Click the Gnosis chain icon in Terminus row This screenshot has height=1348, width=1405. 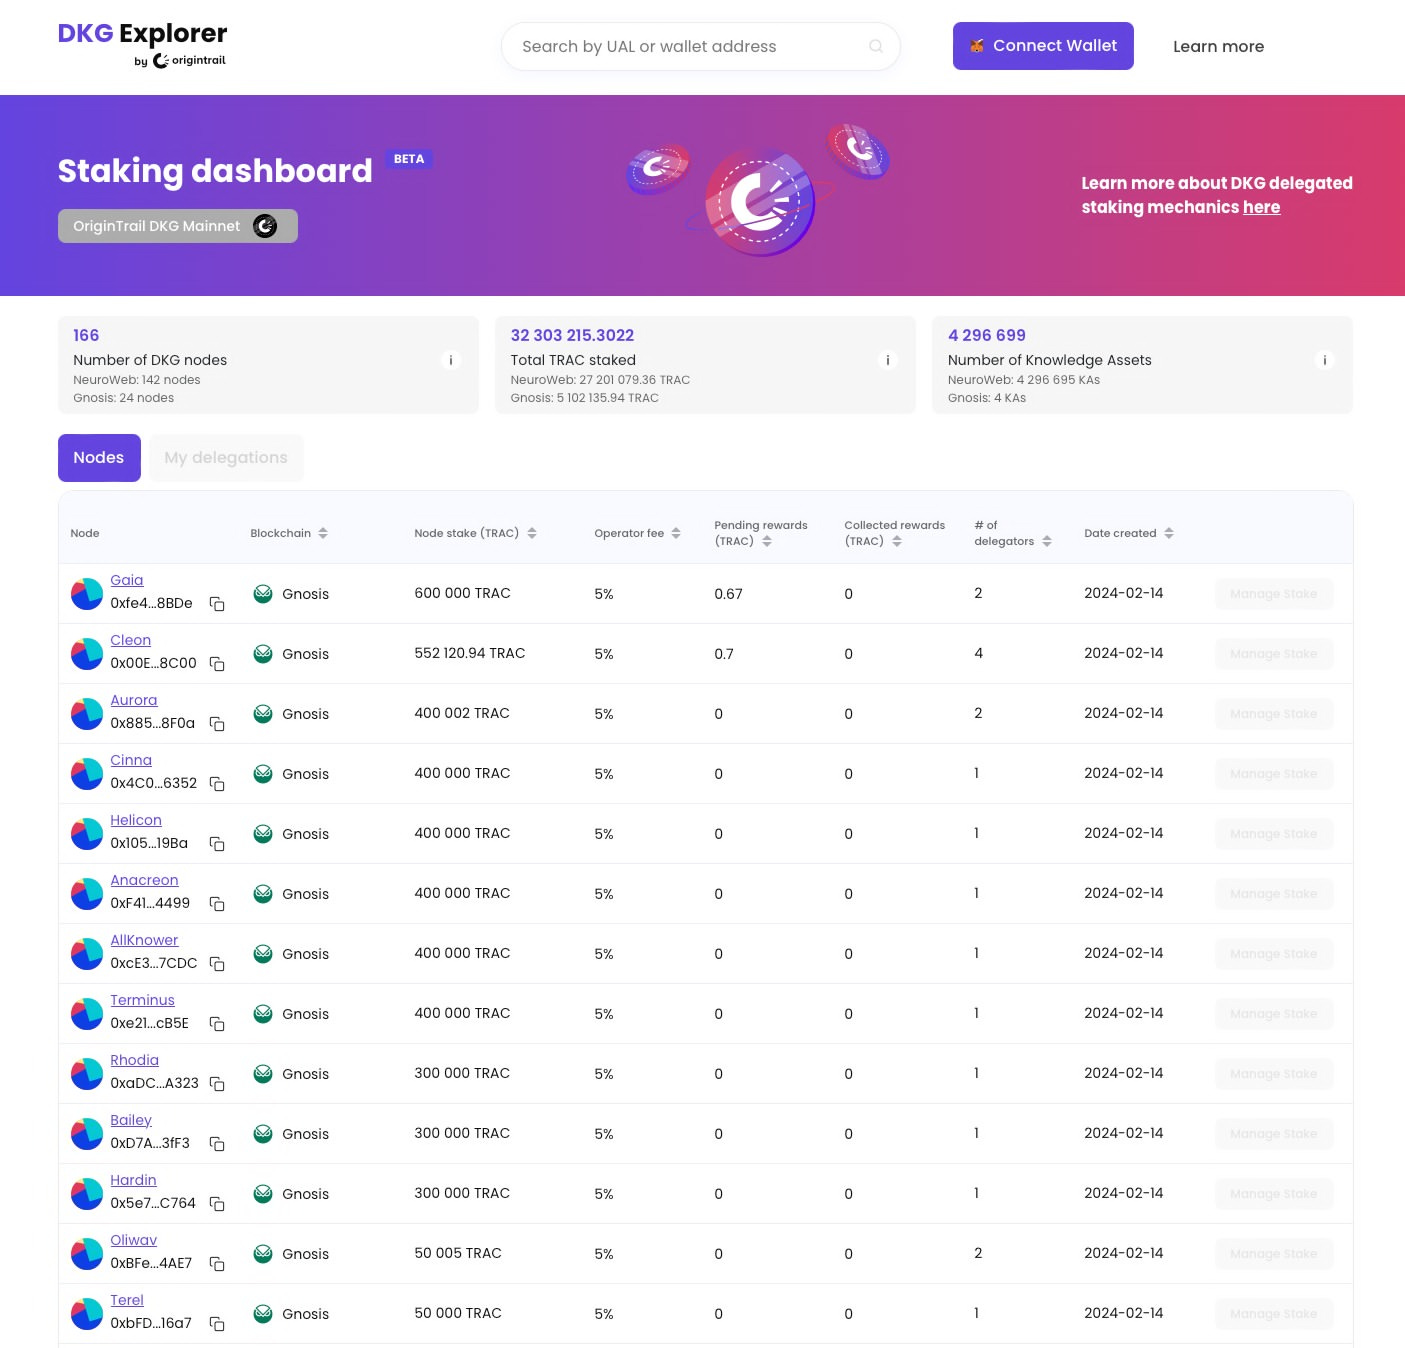point(263,1014)
